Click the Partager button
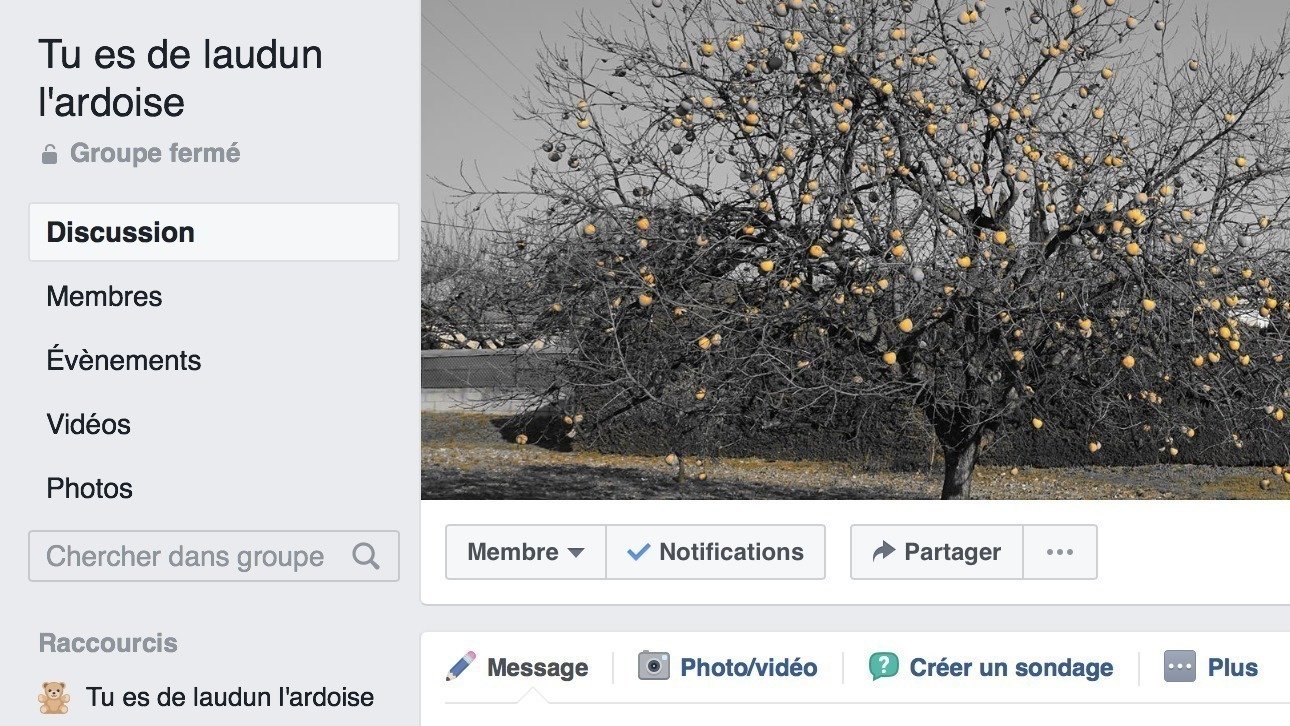Viewport: 1290px width, 726px height. tap(937, 552)
